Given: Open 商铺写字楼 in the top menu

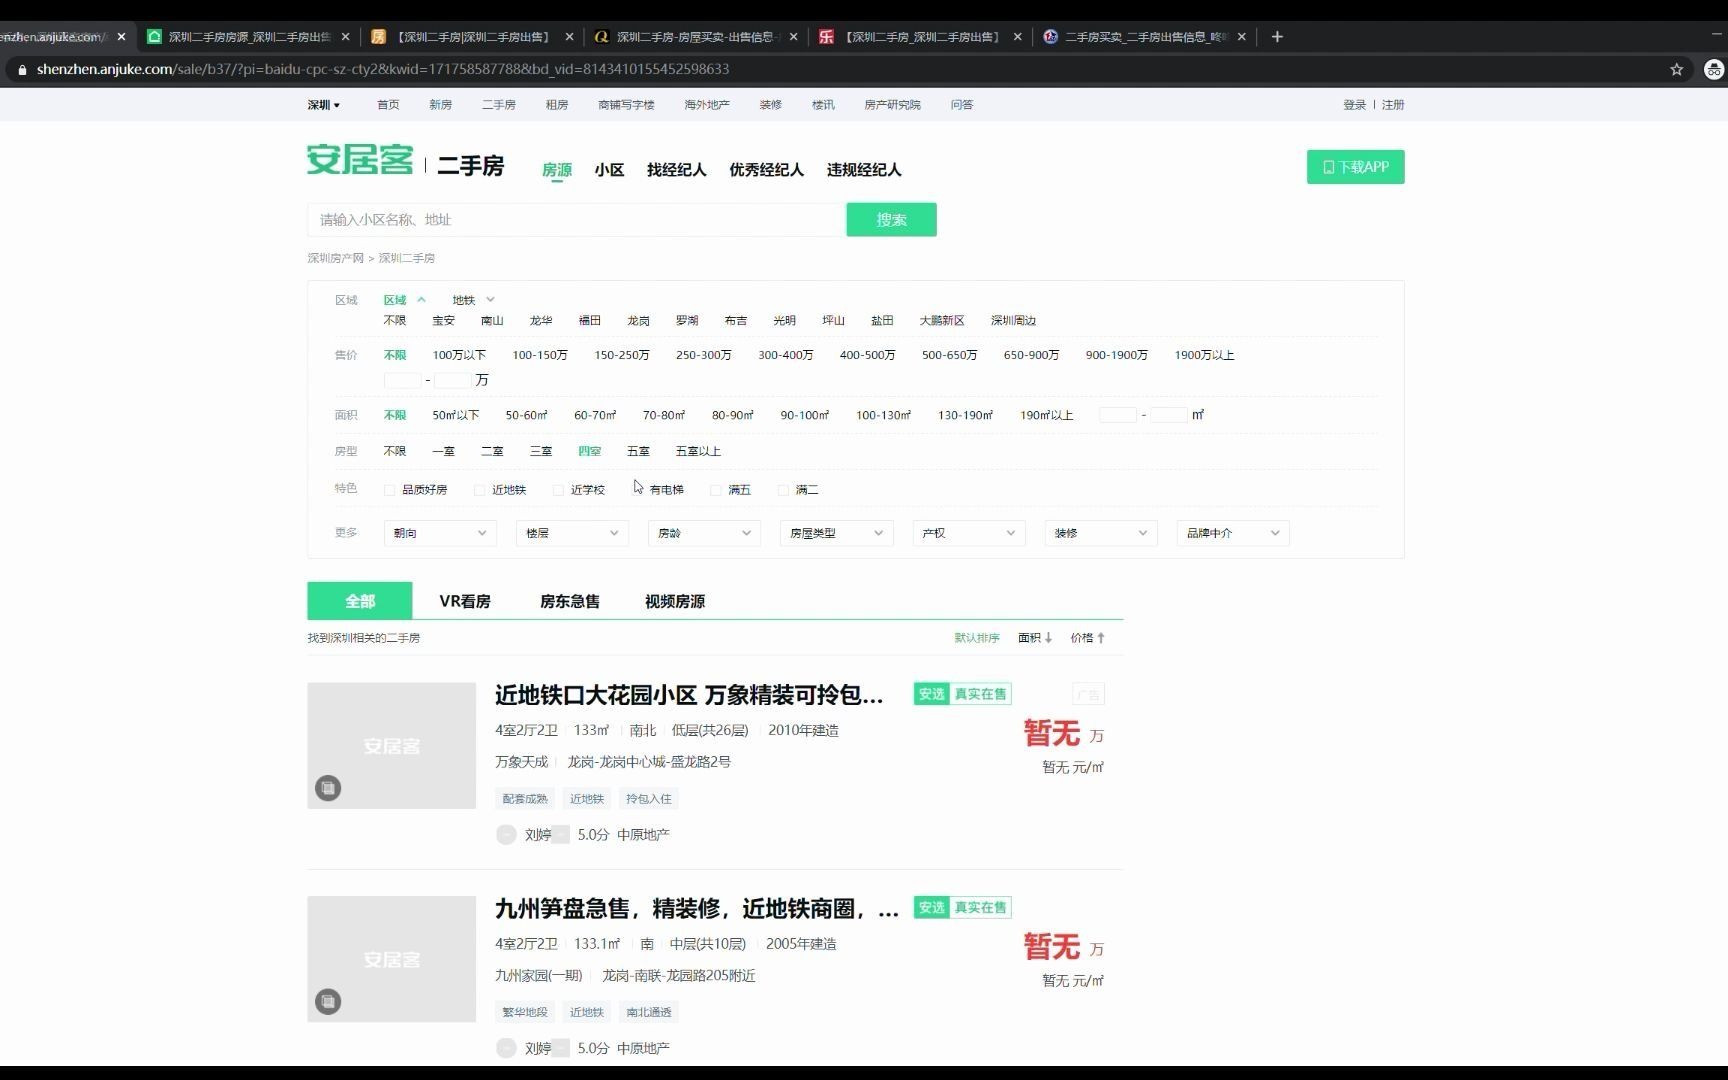Looking at the screenshot, I should click(626, 105).
